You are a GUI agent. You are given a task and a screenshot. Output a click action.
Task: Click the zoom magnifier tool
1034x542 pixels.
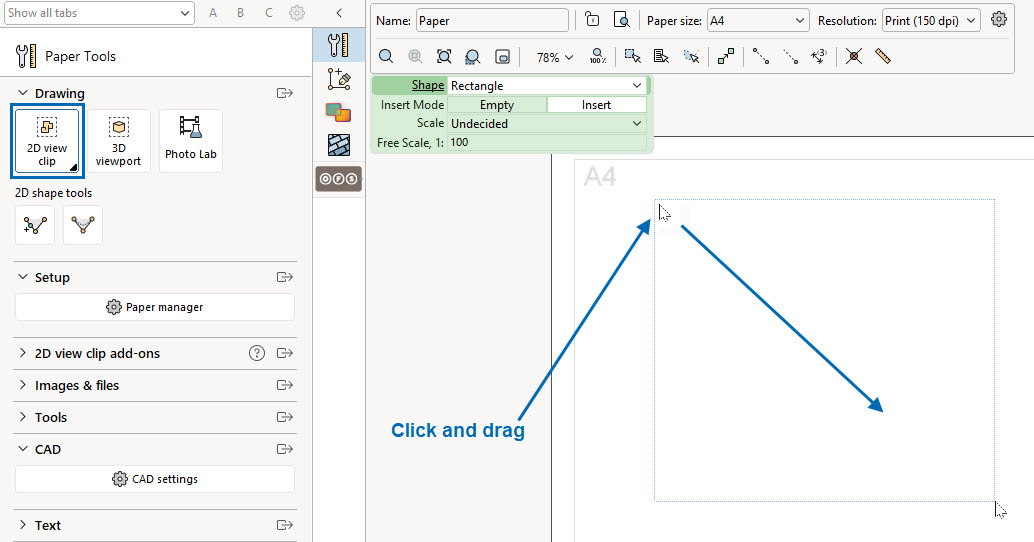(x=386, y=57)
